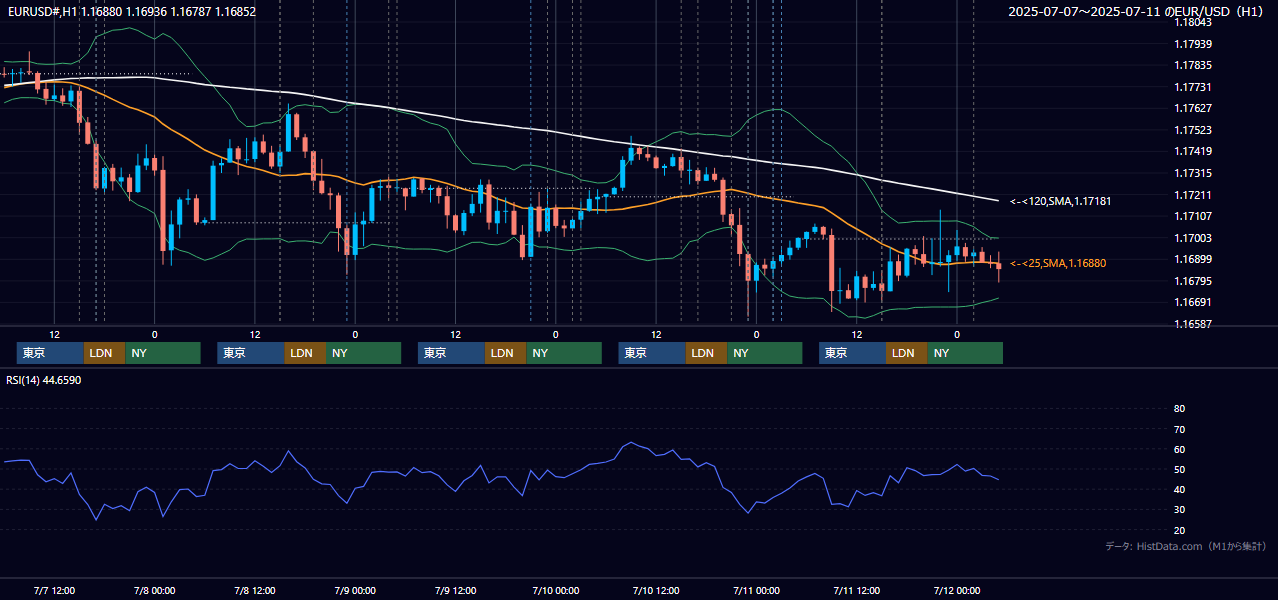Click the LDN session block for July 7
Screen dimensions: 1278x600
[104, 353]
